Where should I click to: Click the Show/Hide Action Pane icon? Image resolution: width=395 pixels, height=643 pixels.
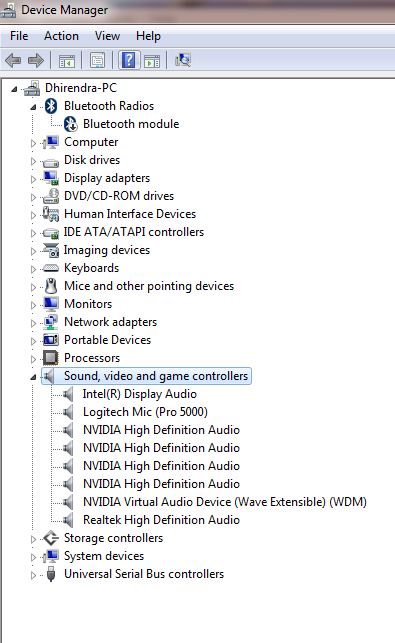(152, 61)
